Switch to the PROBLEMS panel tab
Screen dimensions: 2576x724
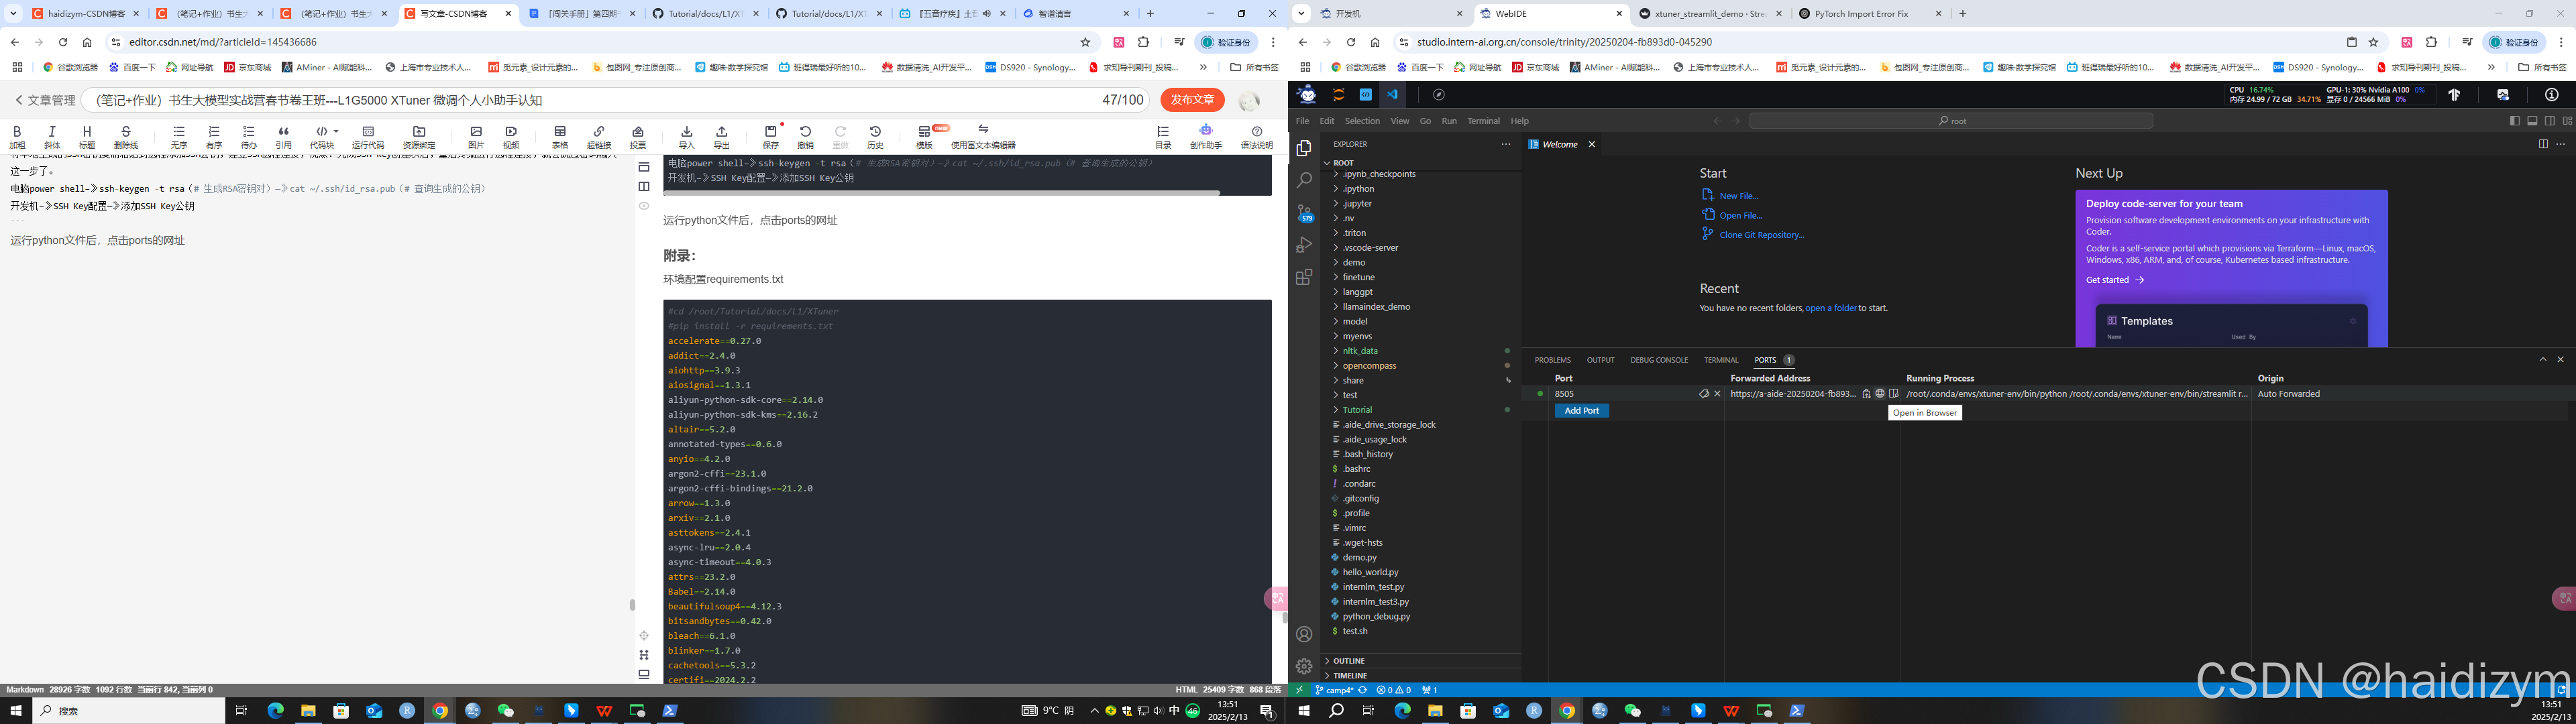1552,360
